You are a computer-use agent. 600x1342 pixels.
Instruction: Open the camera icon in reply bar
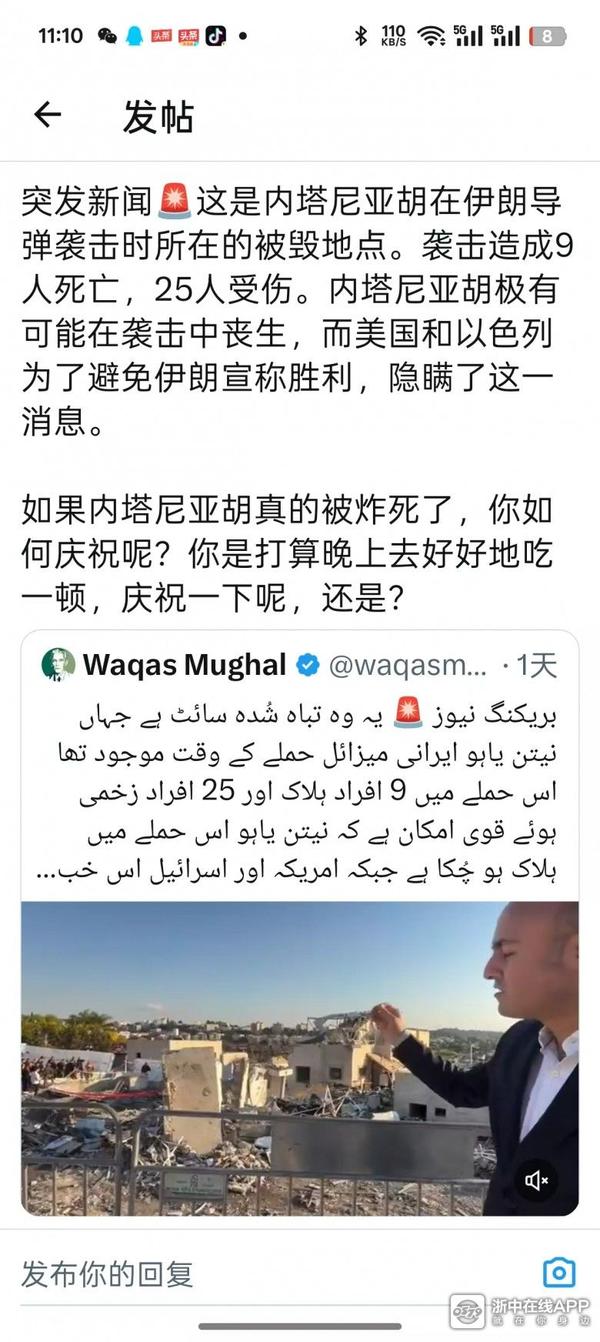point(559,1273)
